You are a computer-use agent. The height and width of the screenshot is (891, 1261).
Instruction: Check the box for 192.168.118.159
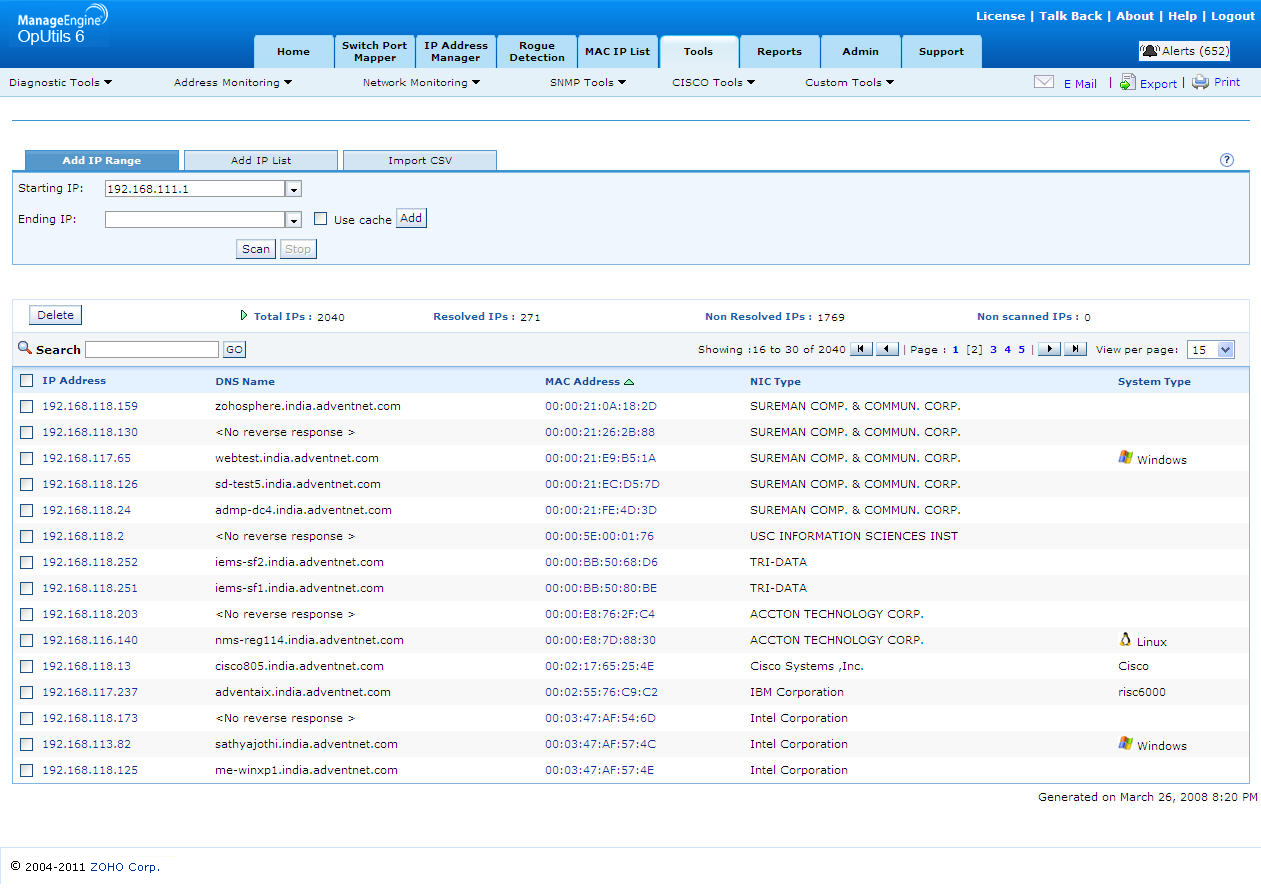(x=27, y=406)
